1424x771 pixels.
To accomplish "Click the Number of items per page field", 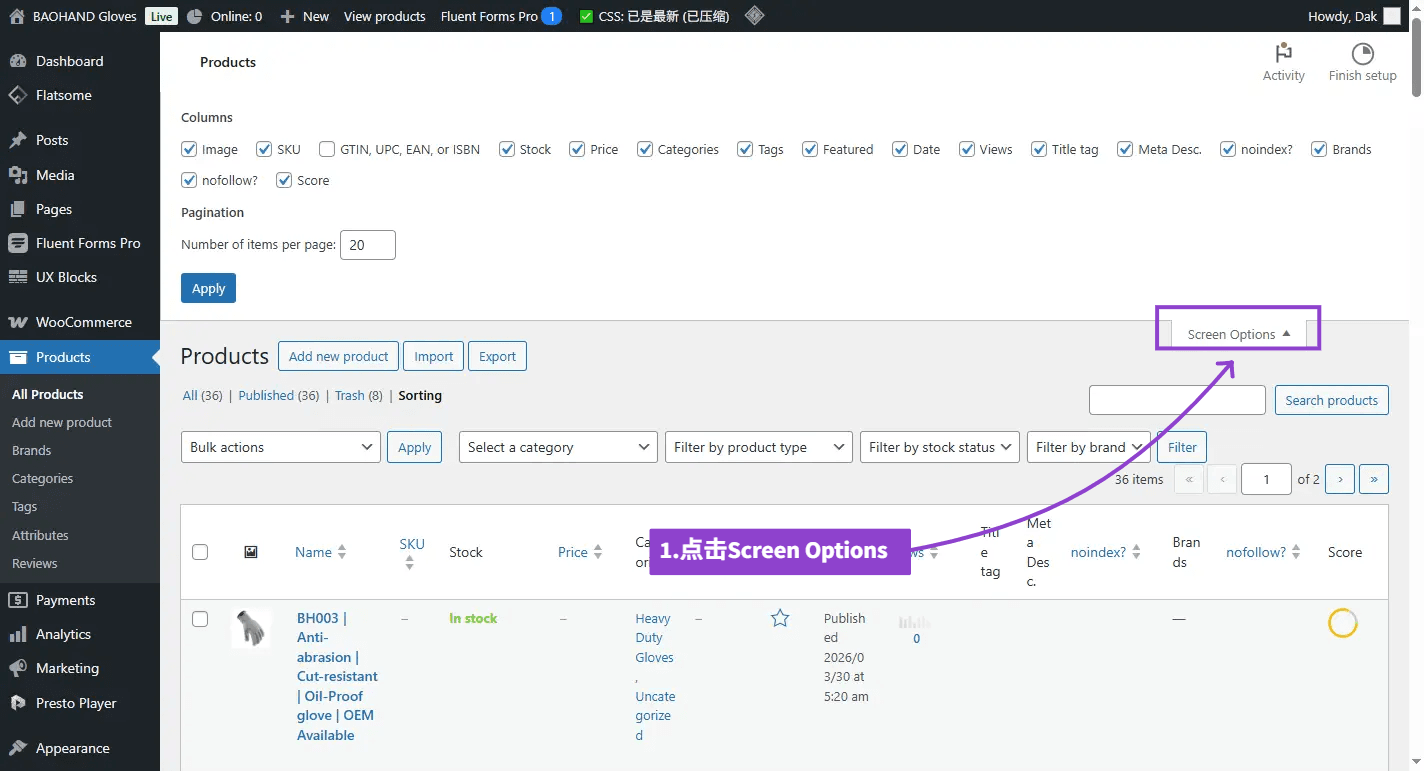I will coord(367,245).
